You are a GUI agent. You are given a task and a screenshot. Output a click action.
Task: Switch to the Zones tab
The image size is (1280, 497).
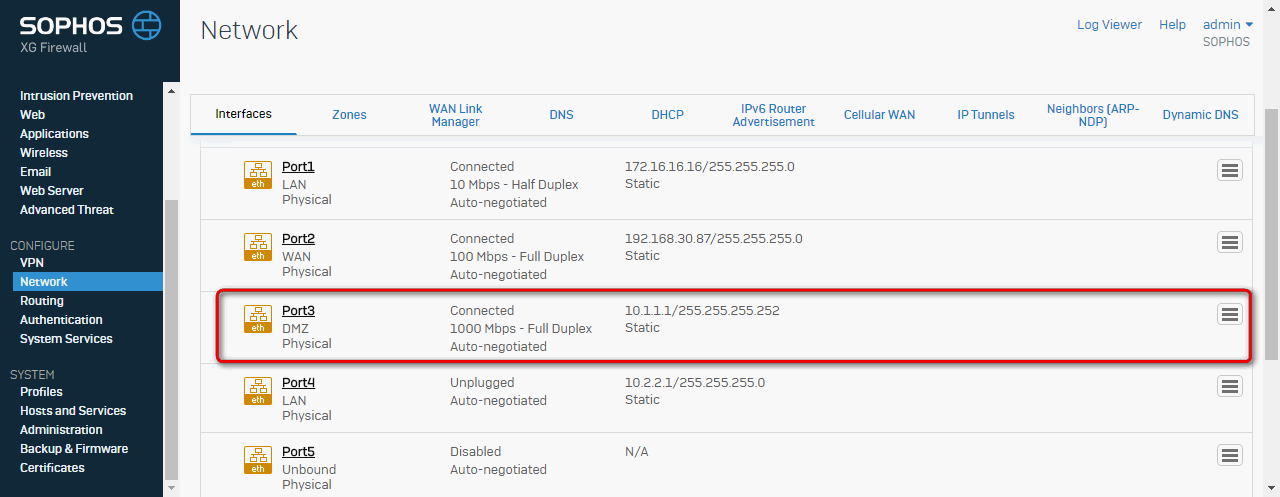(349, 115)
